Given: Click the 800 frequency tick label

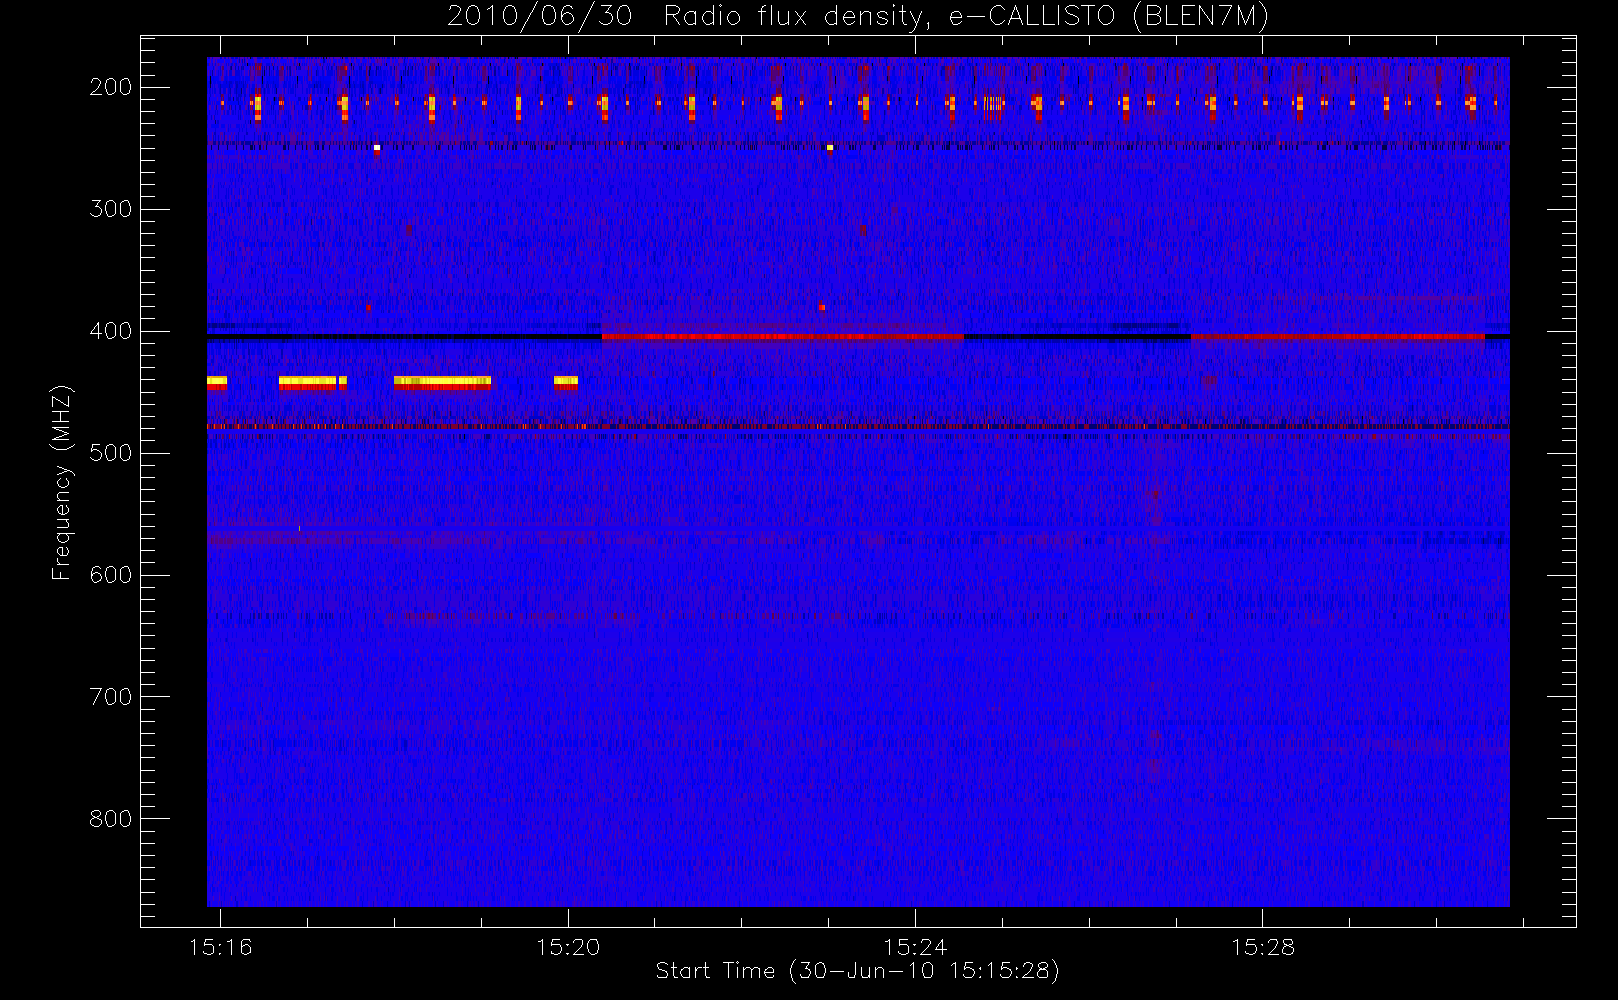Looking at the screenshot, I should click(x=111, y=819).
